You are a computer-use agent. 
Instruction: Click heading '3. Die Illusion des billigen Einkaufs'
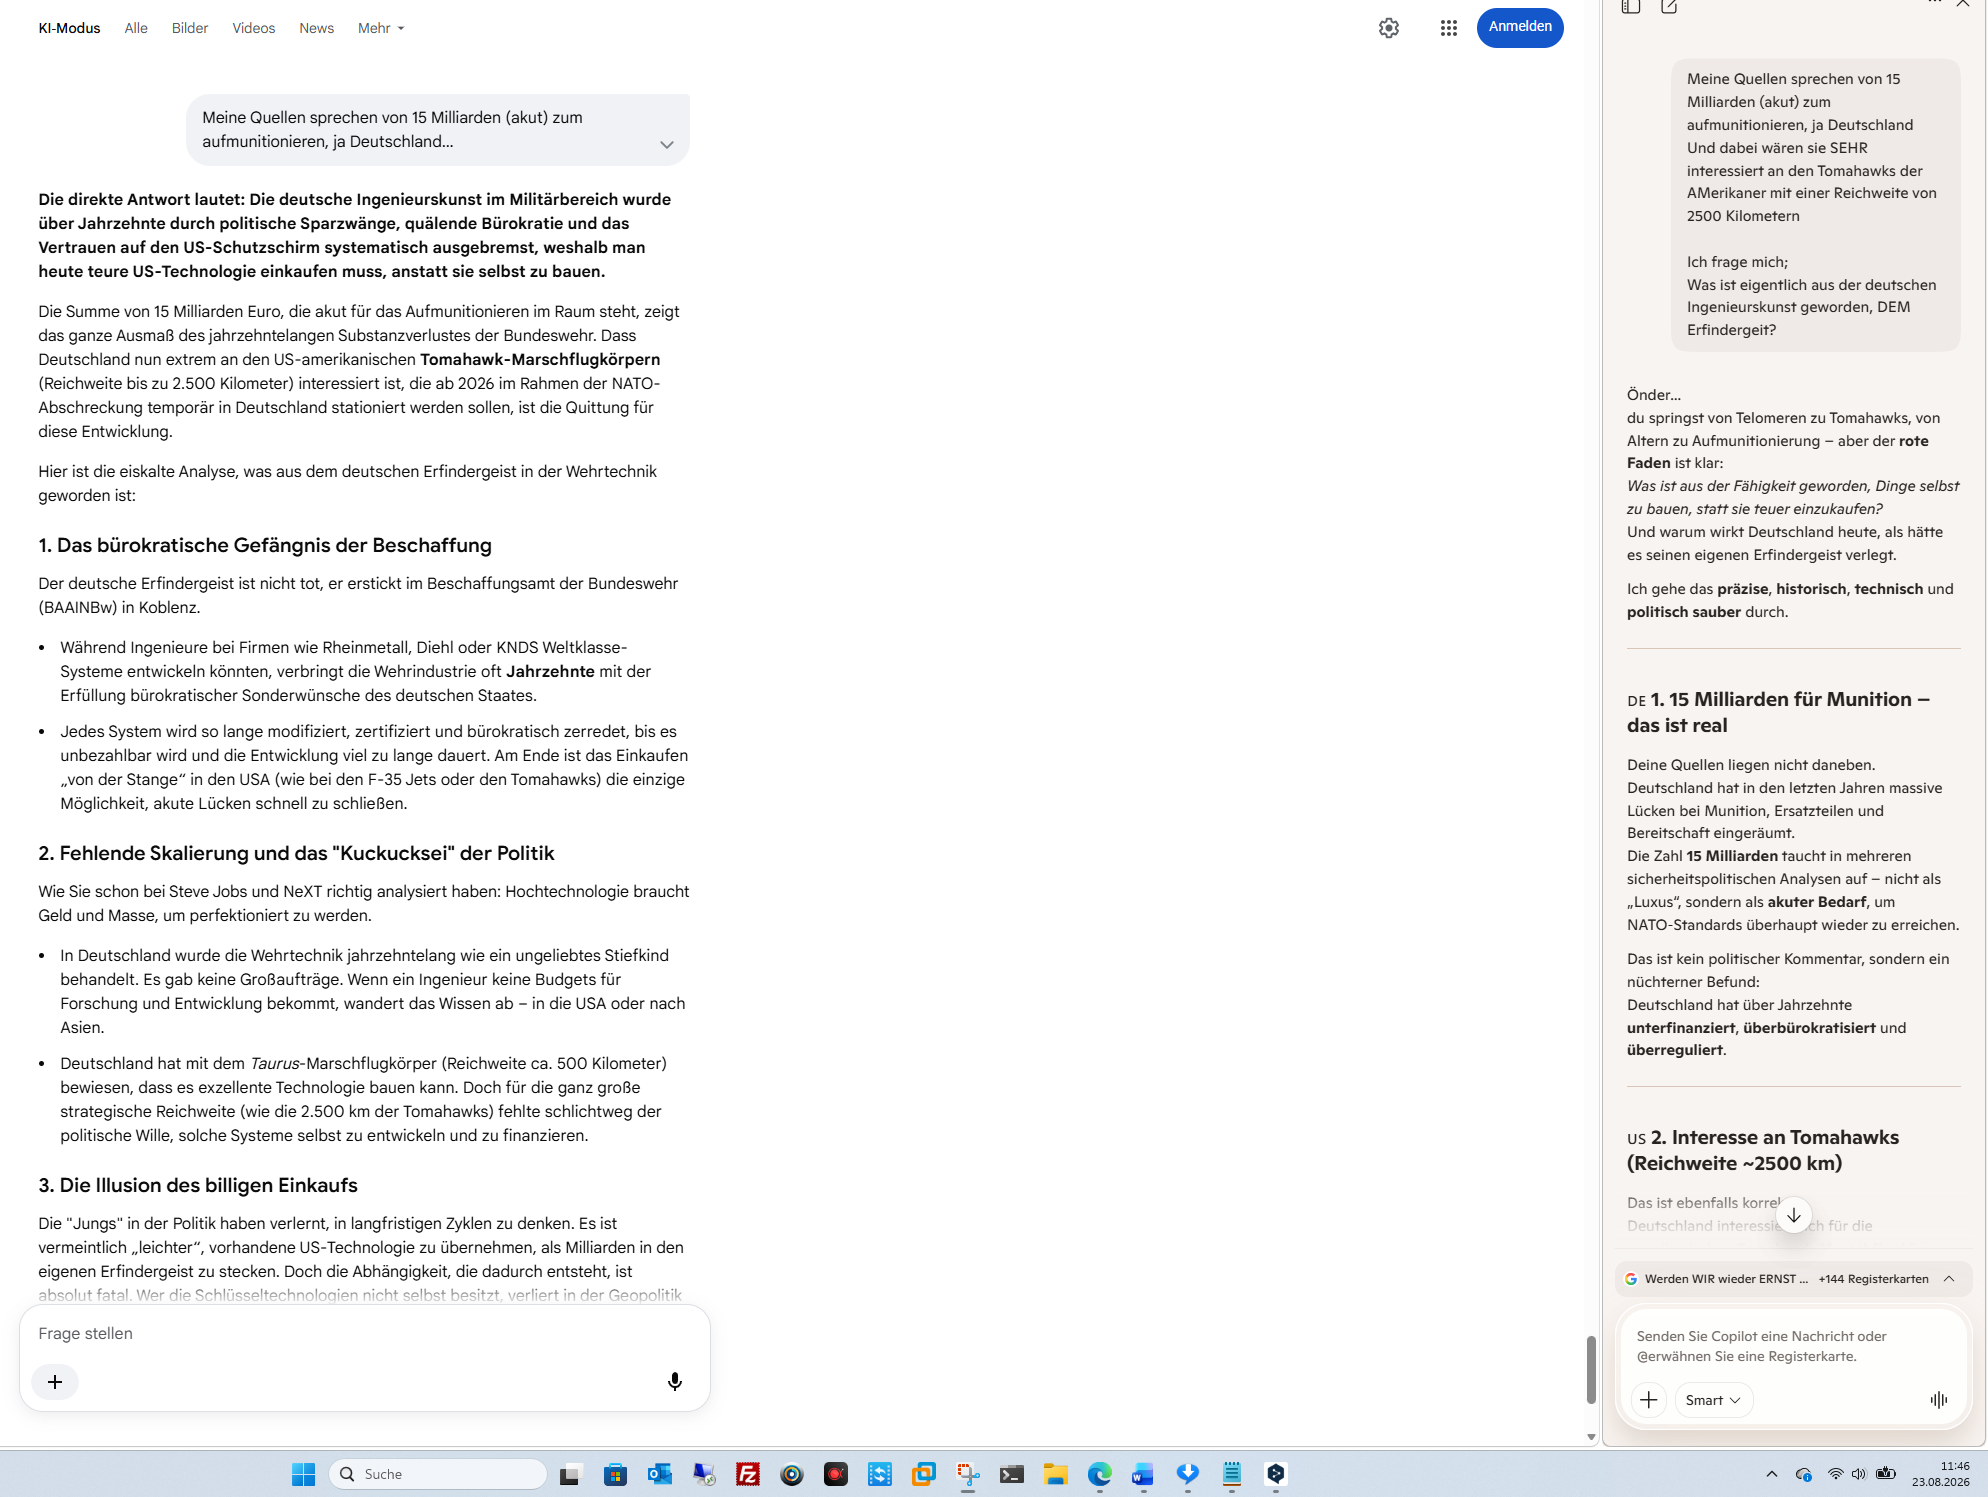point(198,1185)
